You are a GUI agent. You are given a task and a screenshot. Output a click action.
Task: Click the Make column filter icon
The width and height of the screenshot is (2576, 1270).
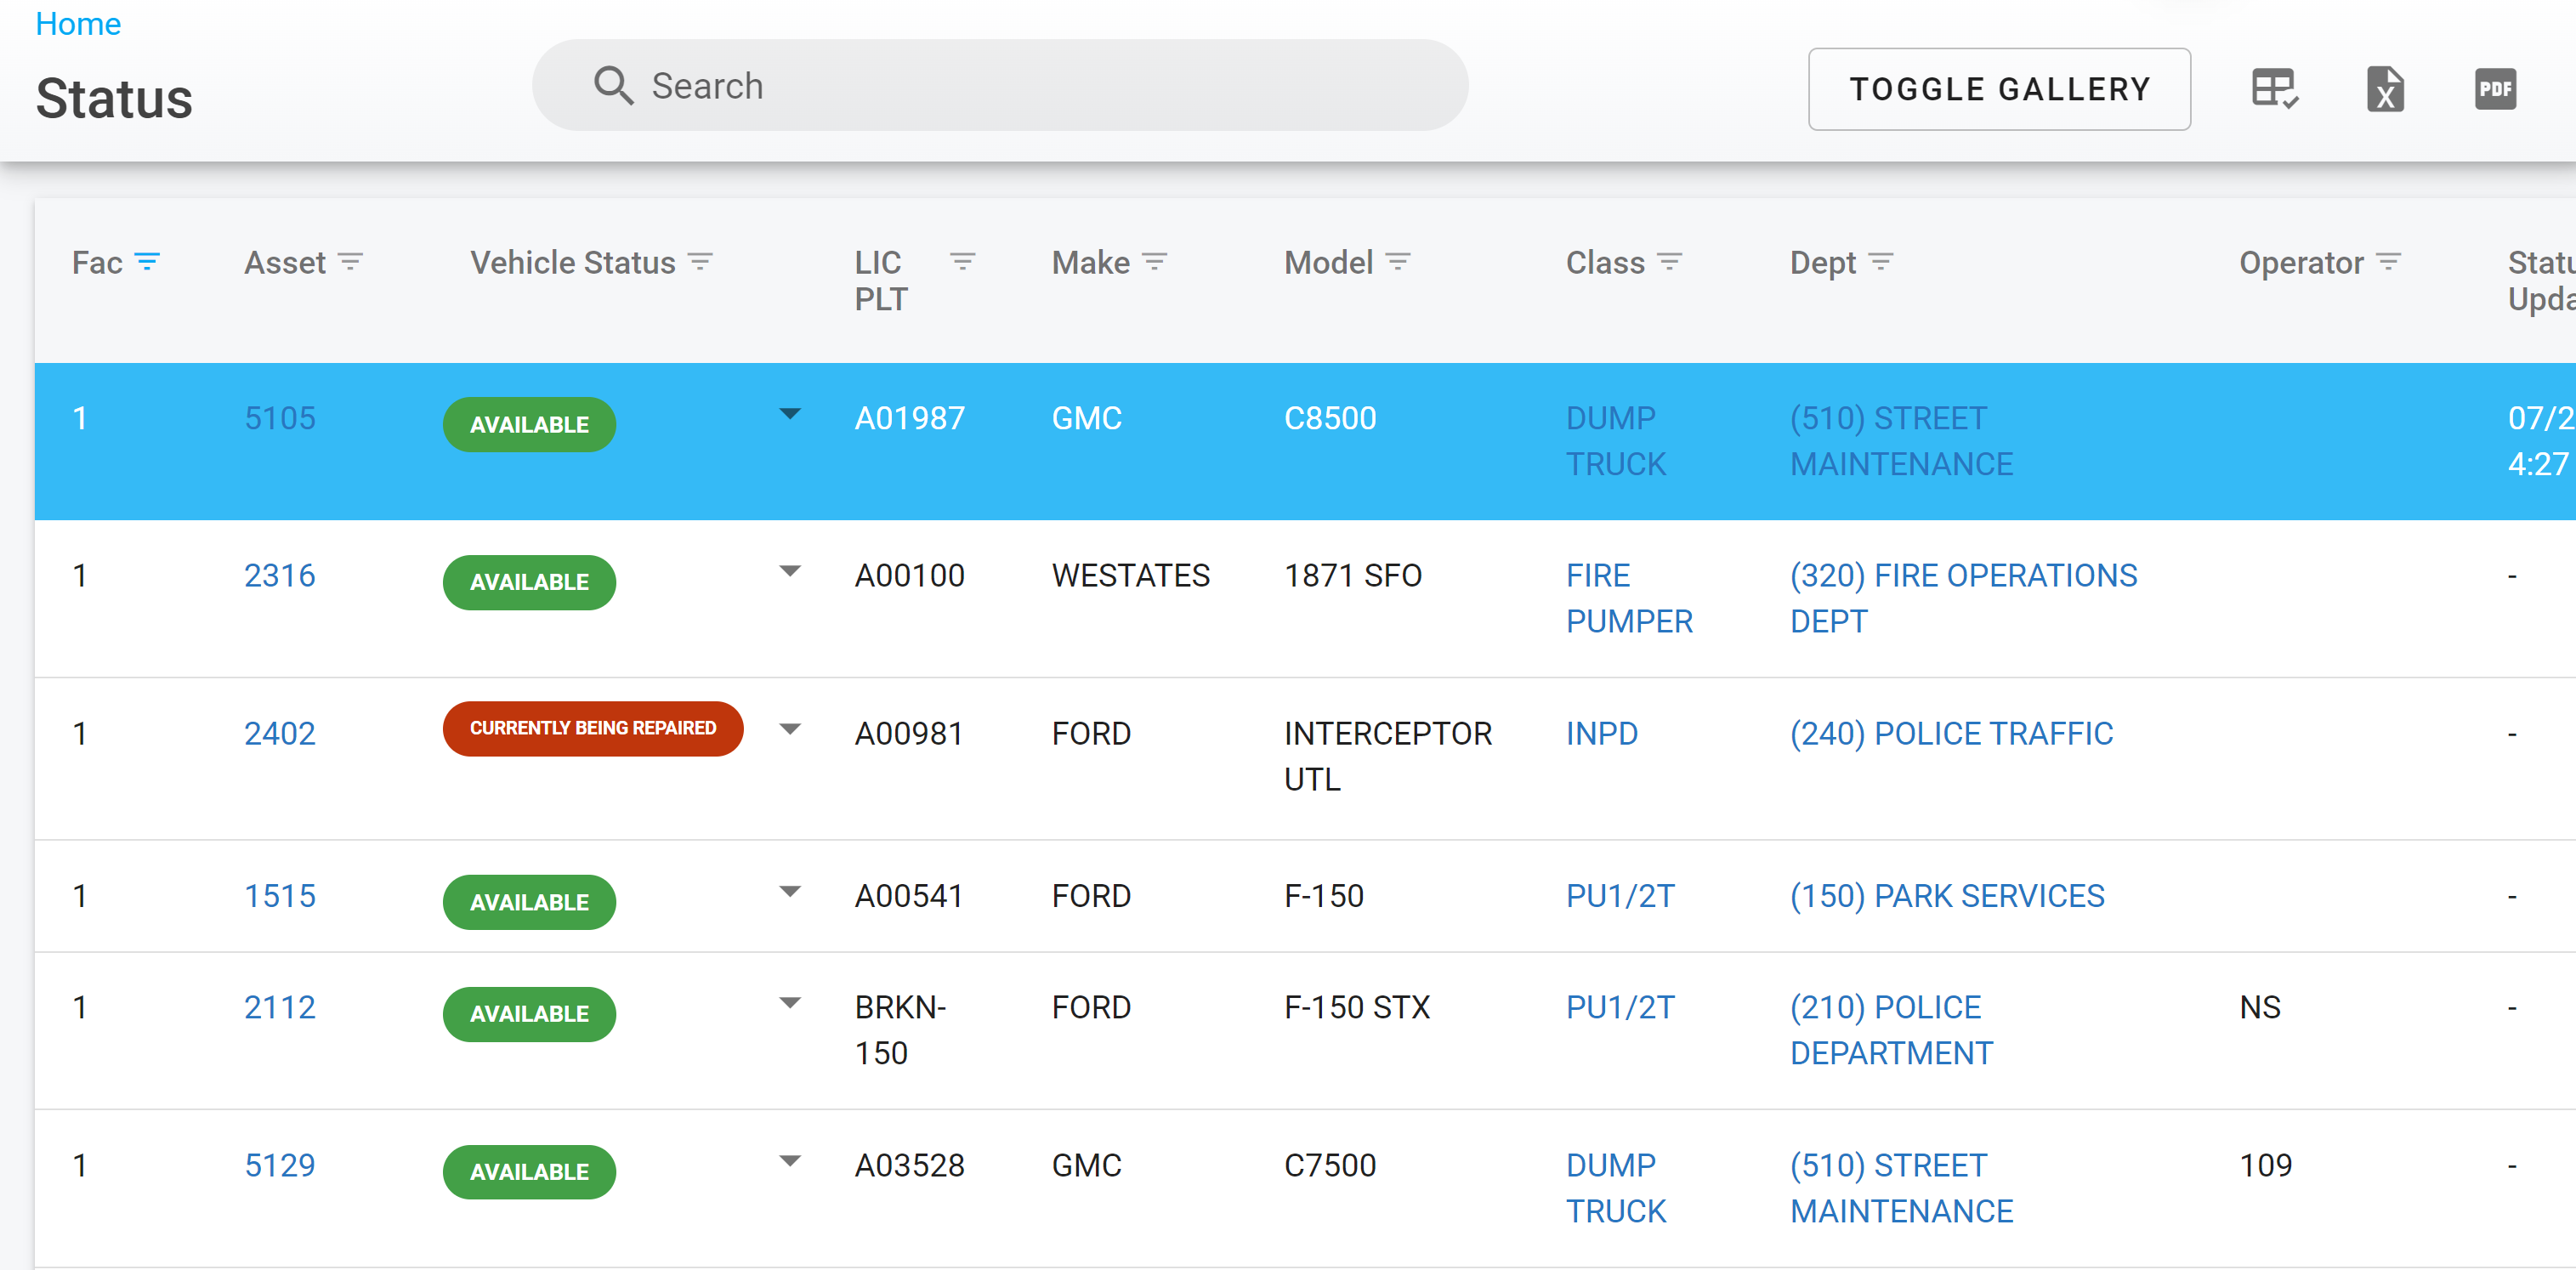(1155, 262)
